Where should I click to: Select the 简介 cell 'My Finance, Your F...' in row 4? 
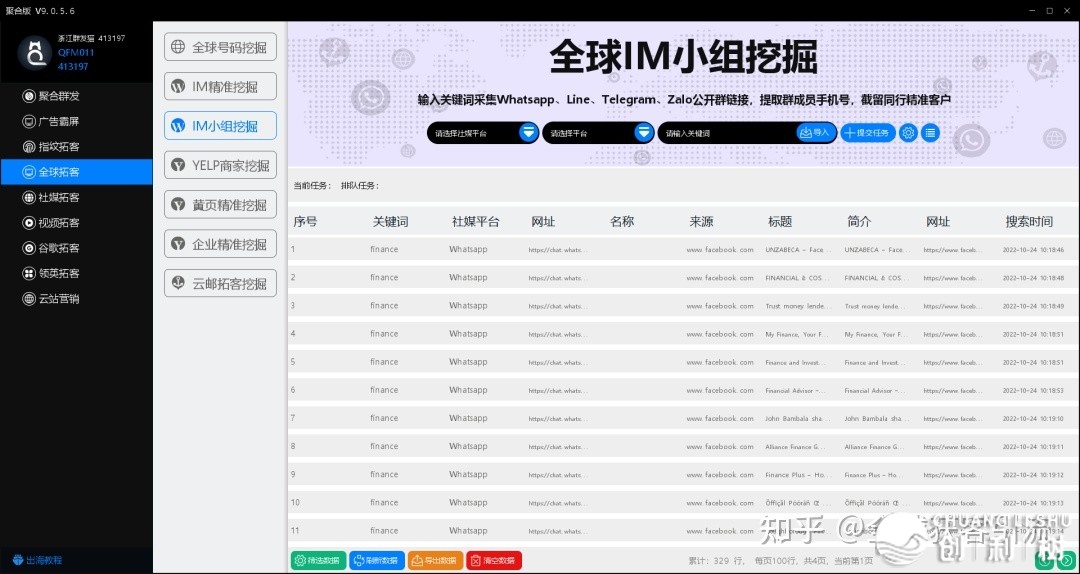point(874,334)
